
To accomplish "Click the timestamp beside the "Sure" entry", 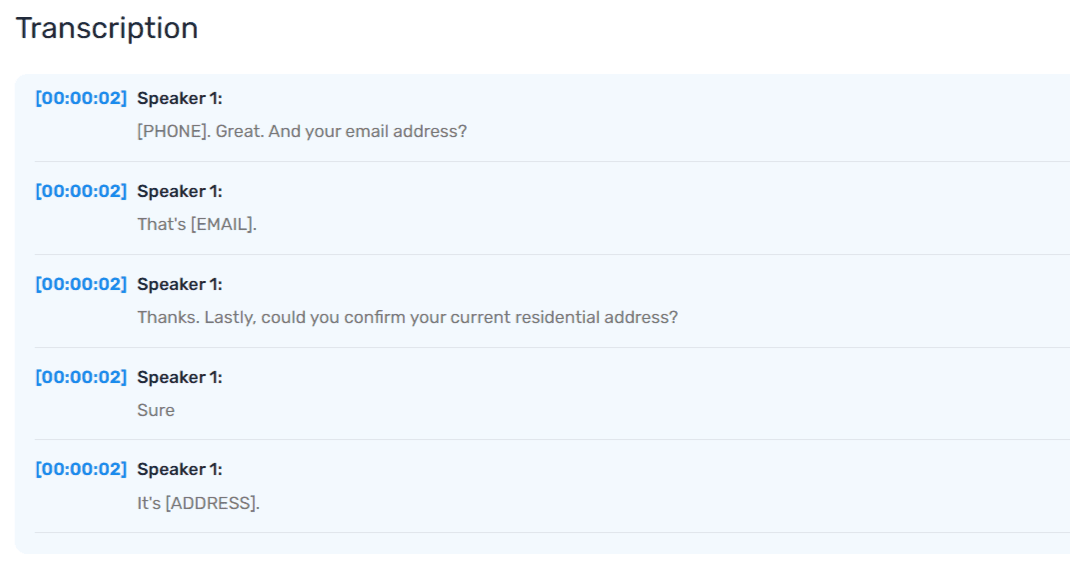I will click(81, 377).
